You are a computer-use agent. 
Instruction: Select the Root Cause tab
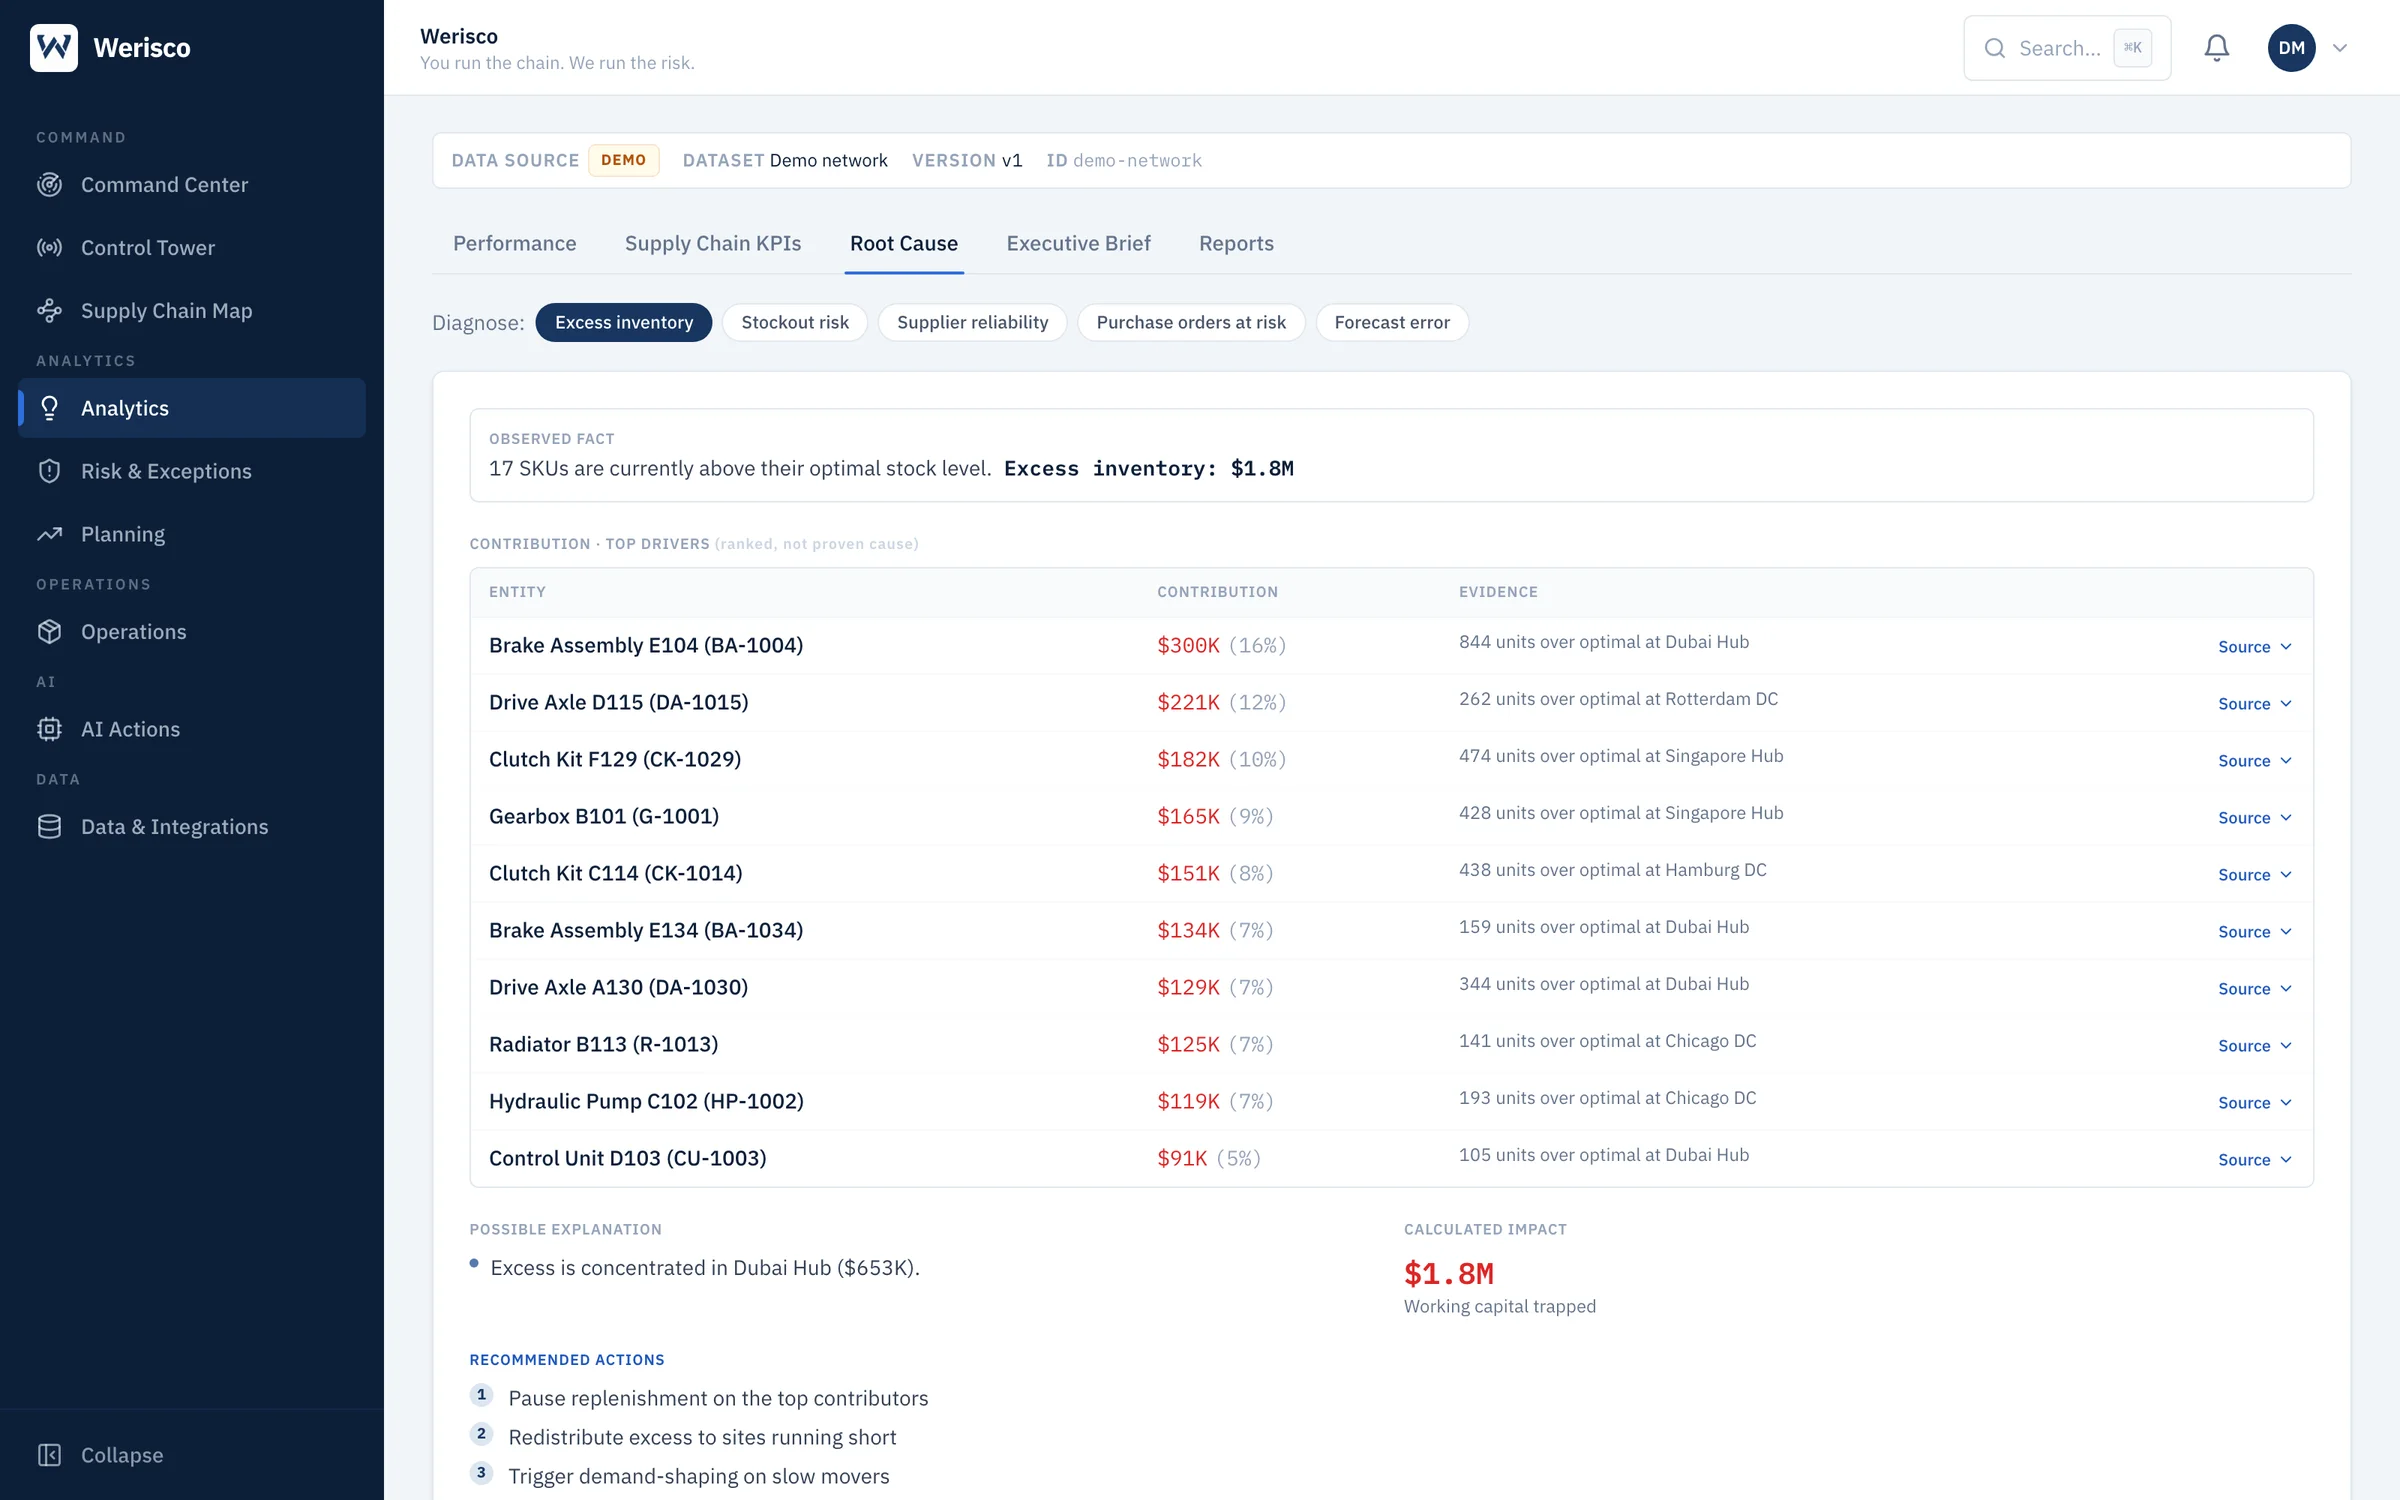[903, 244]
